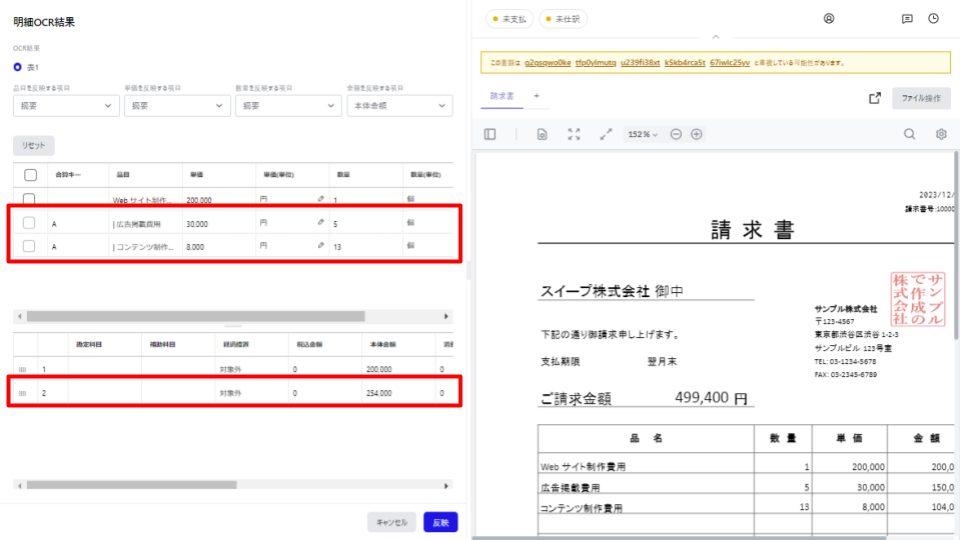
Task: Click the OCR table horizontal scrollbar thumb
Action: (196, 317)
